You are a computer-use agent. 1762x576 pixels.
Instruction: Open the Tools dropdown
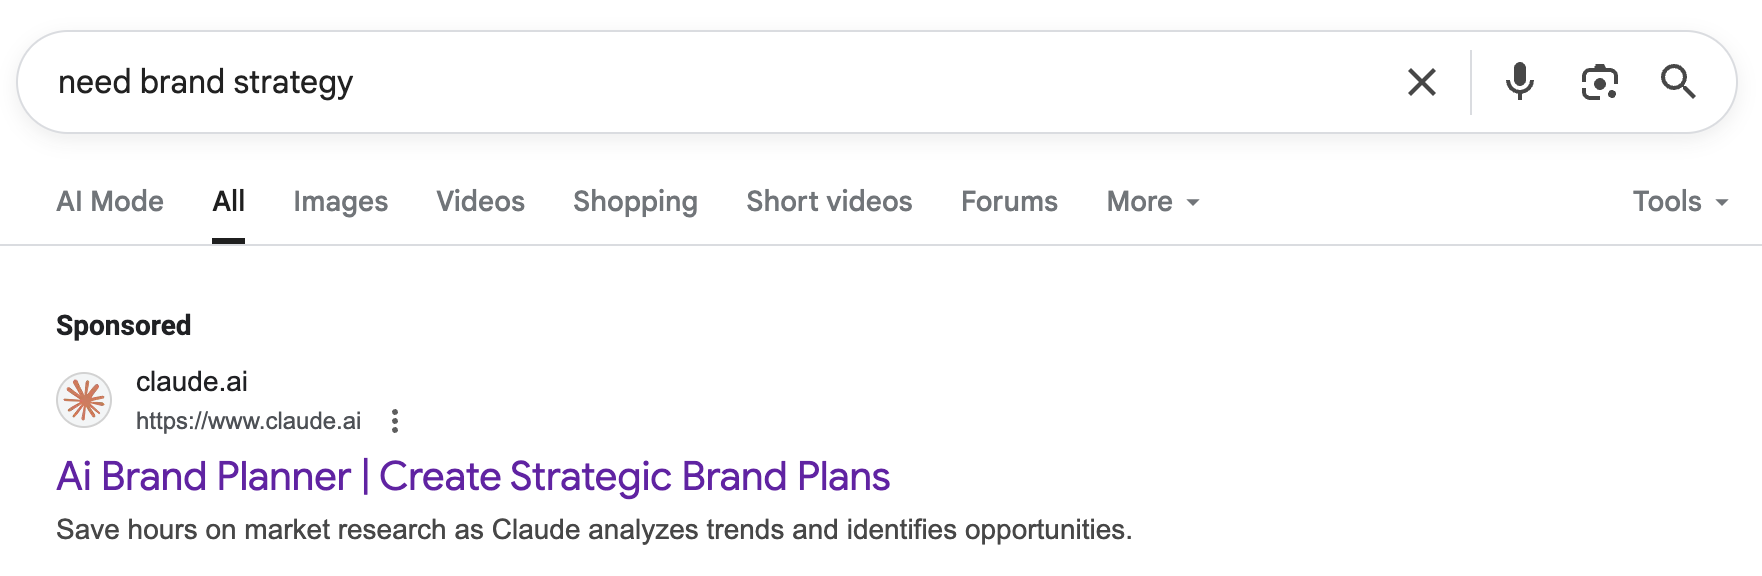click(1679, 202)
